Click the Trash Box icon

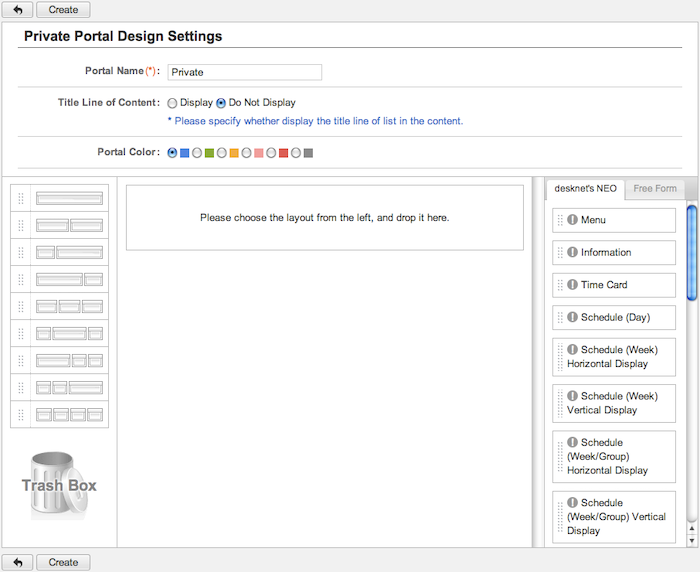click(x=59, y=485)
